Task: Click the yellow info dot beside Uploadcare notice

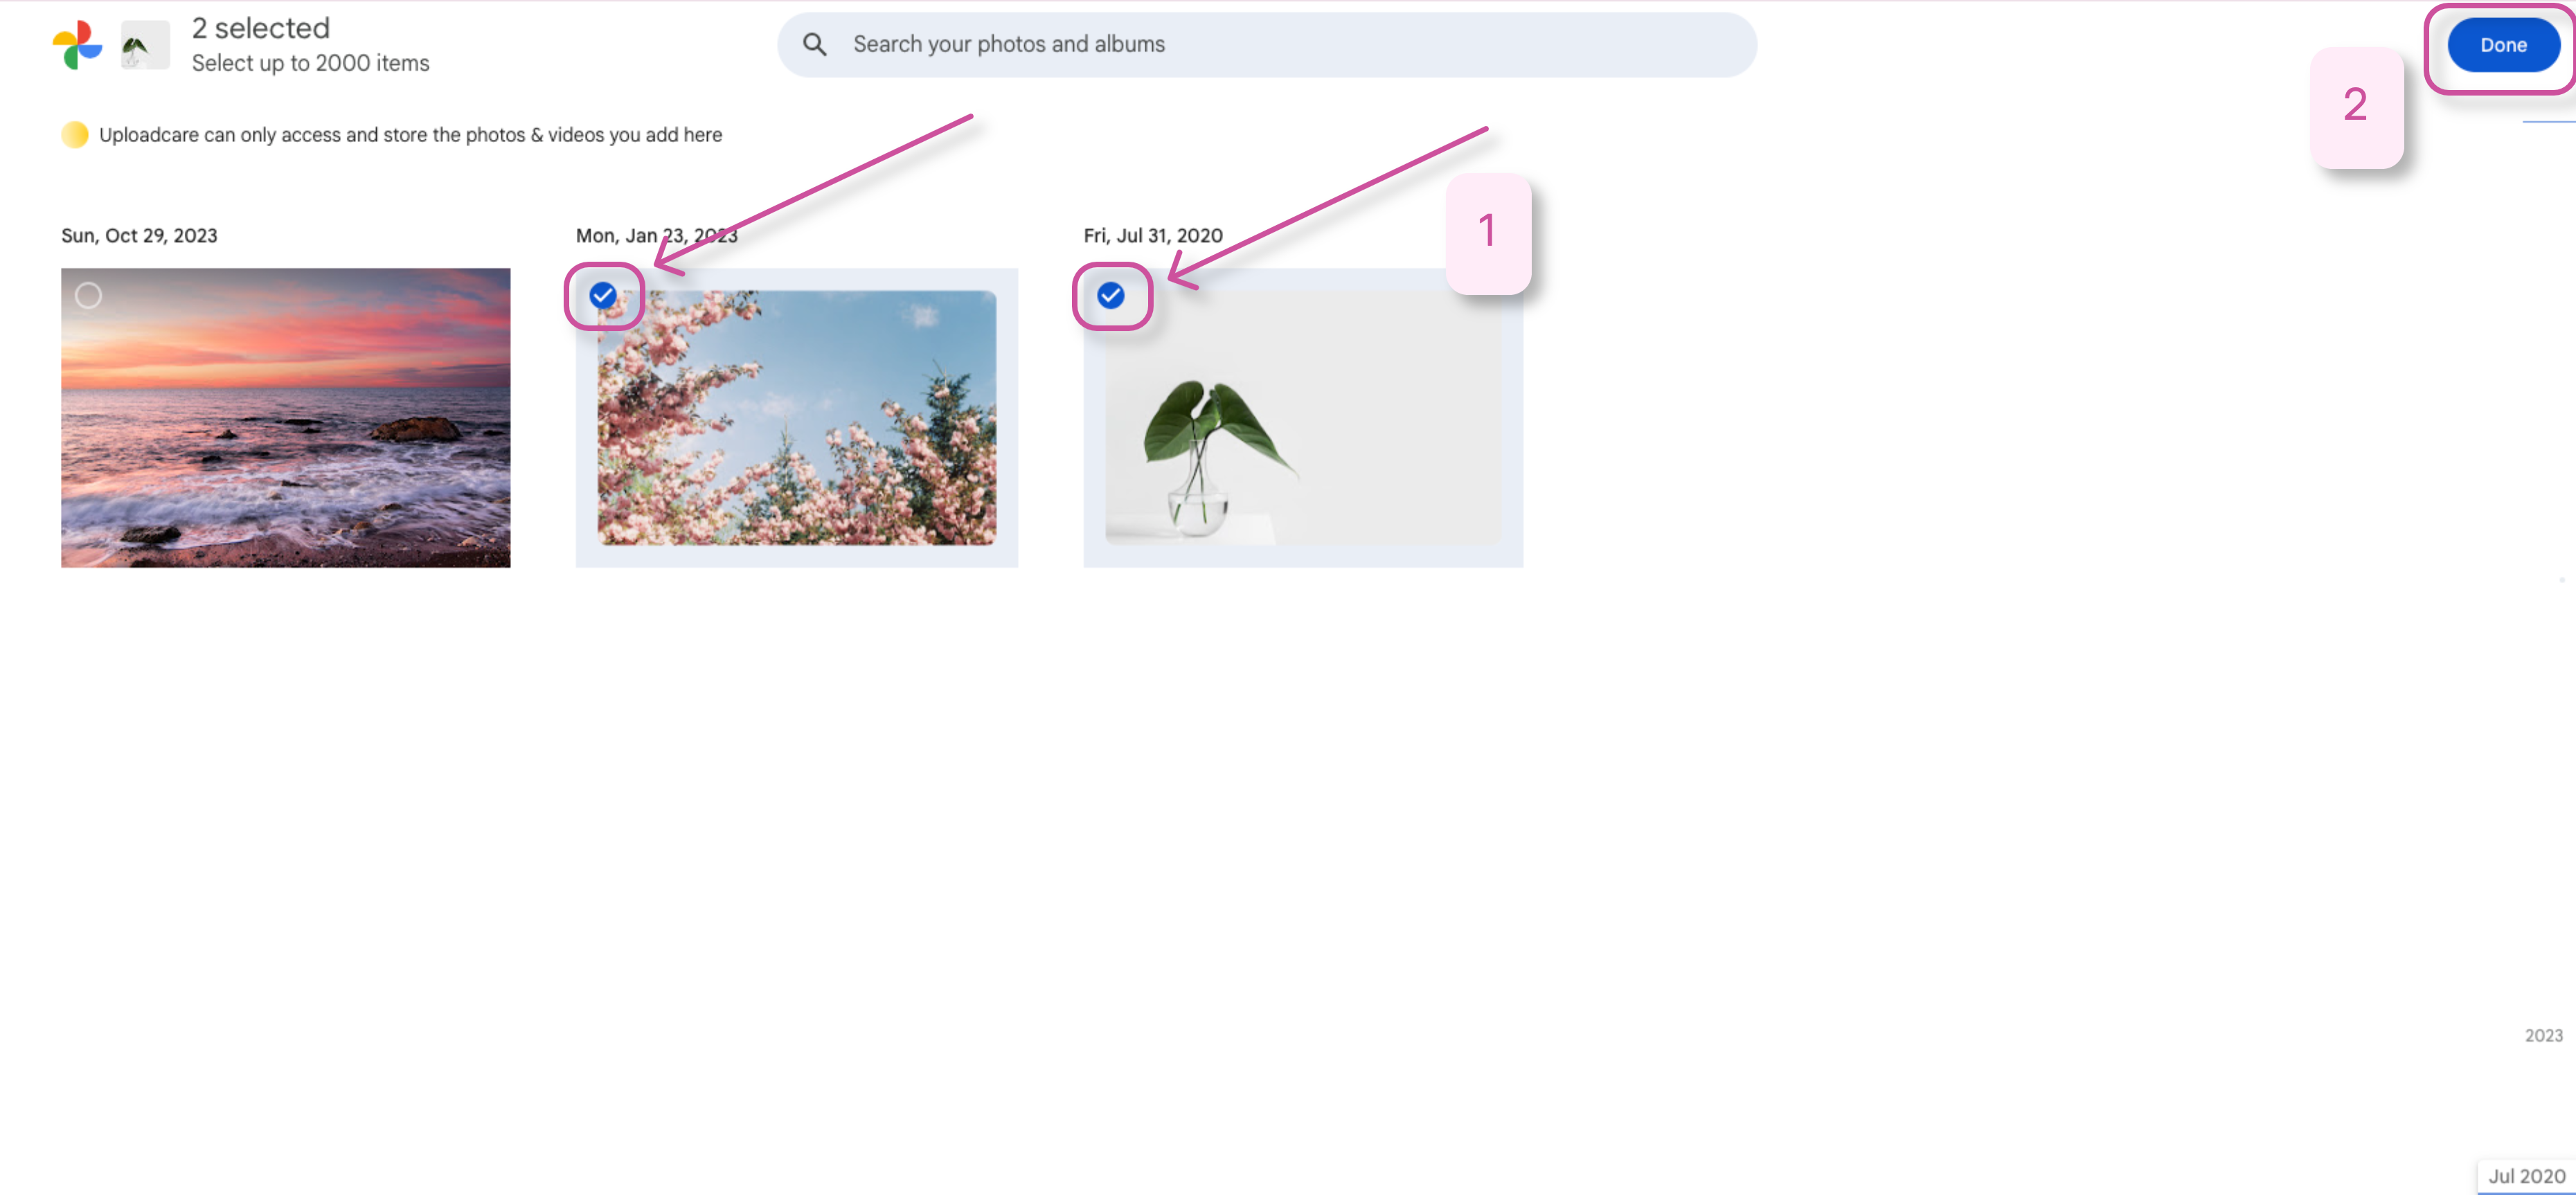Action: point(75,134)
